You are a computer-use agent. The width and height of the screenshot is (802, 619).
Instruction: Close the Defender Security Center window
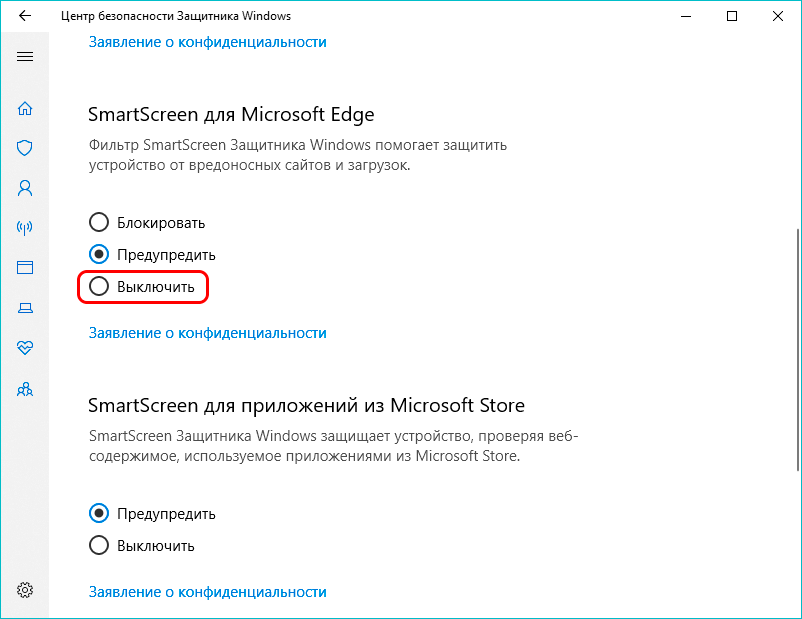778,16
